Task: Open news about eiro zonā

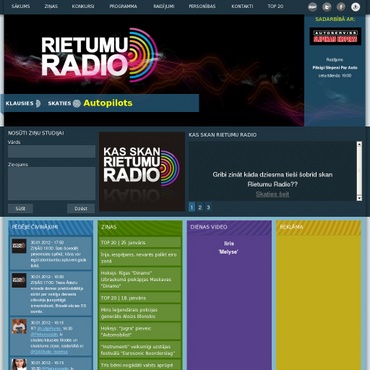Action: tap(140, 258)
